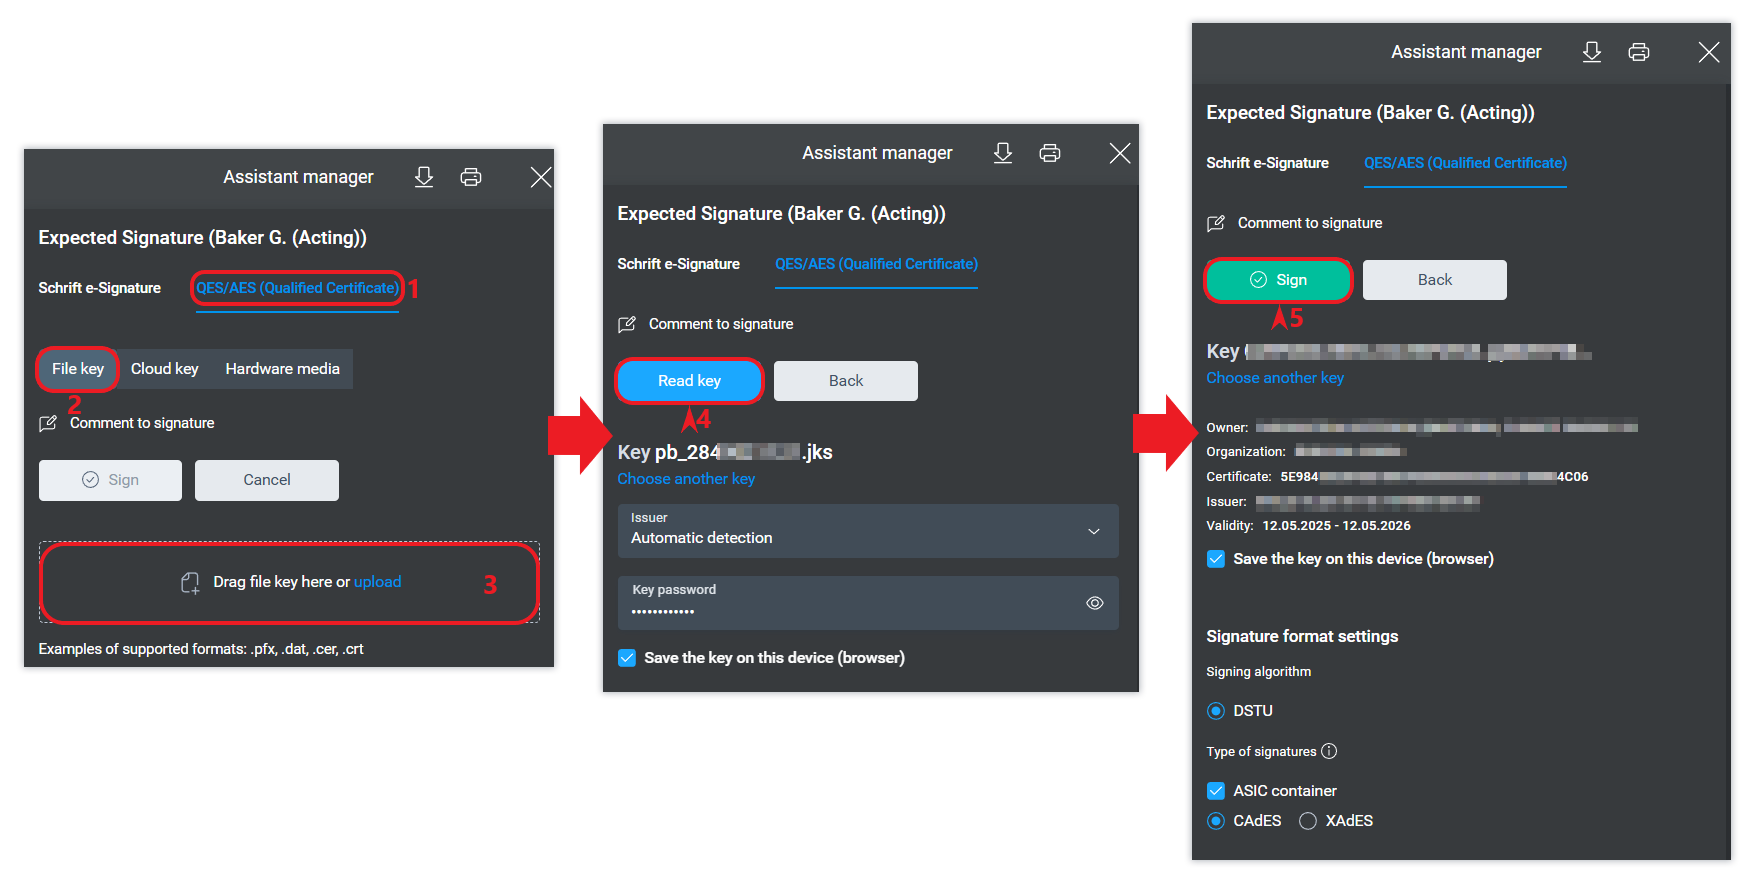
Task: Show the key password via eye icon
Action: coord(1094,603)
